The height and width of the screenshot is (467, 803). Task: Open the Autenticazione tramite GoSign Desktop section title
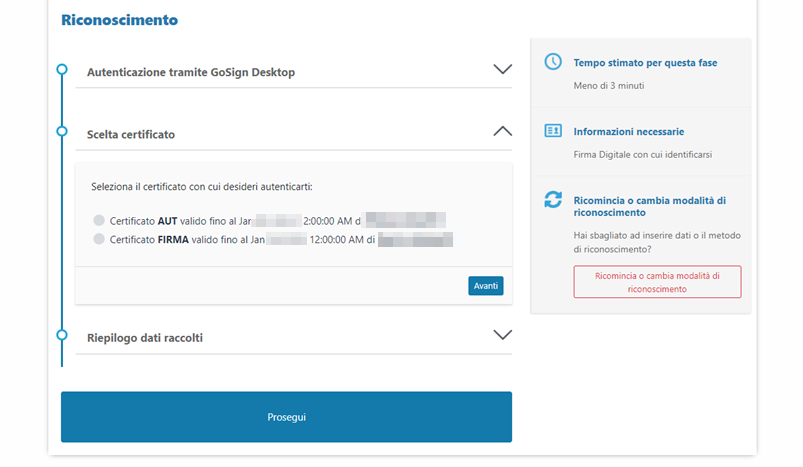click(191, 72)
